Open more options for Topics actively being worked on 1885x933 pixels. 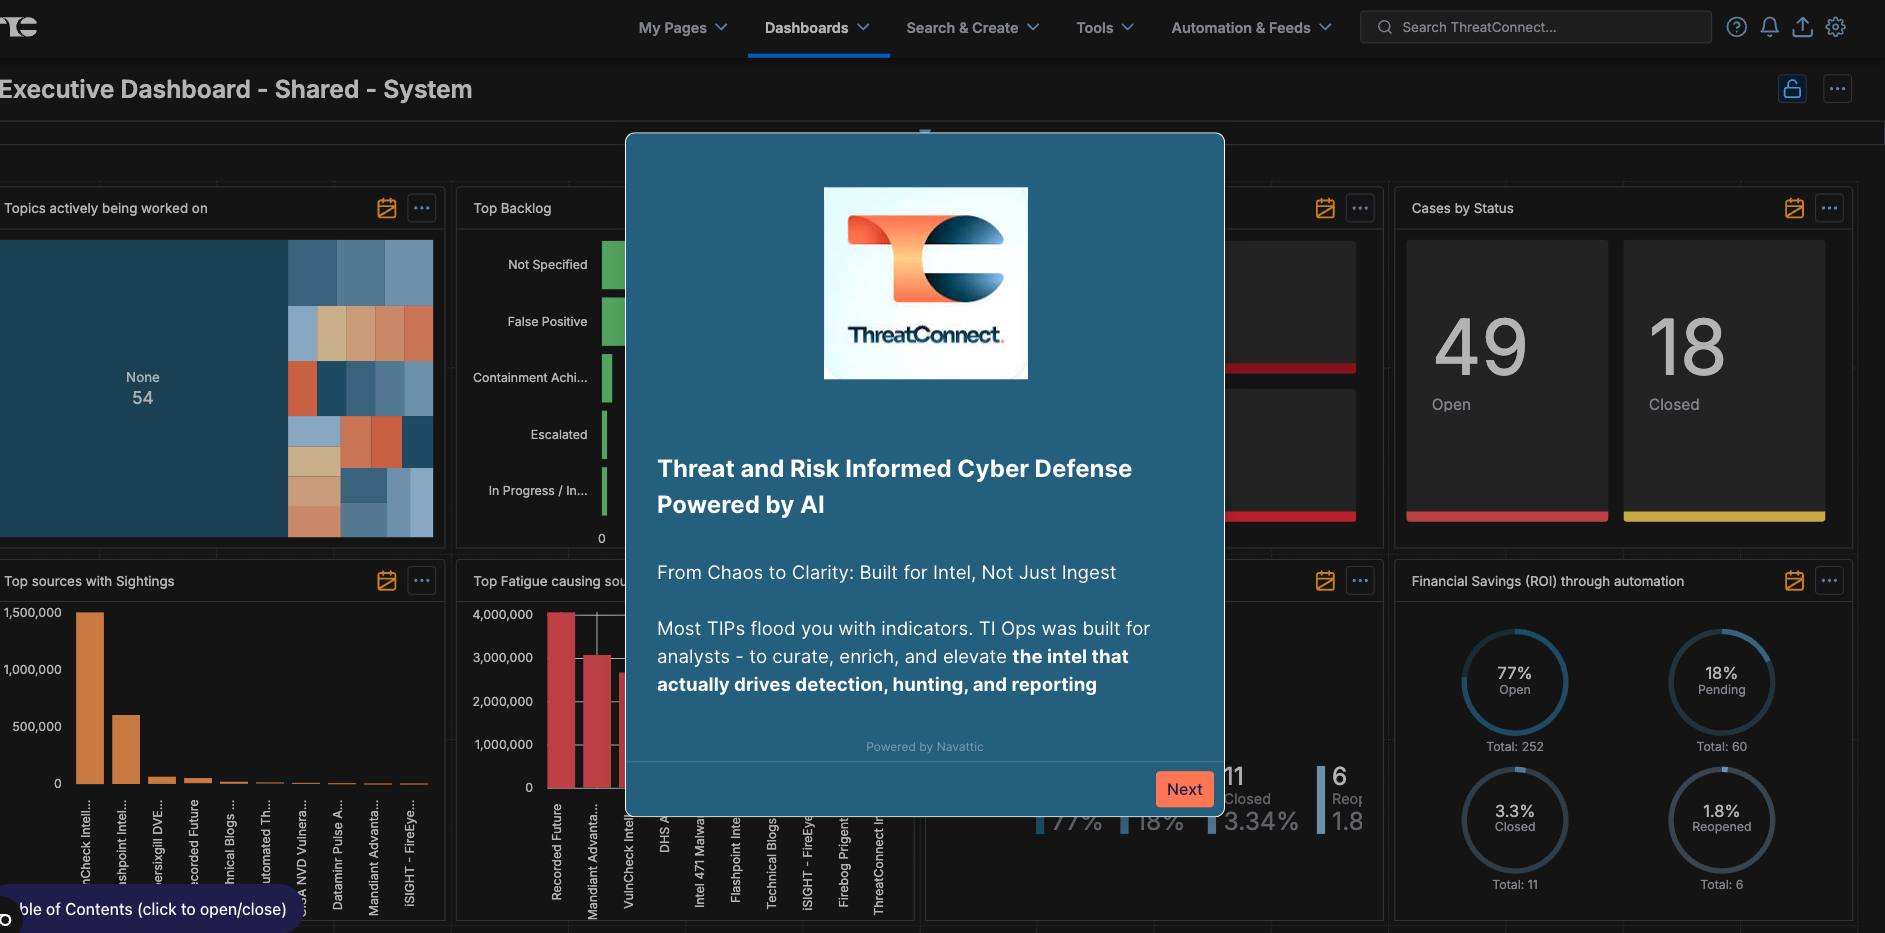coord(422,208)
